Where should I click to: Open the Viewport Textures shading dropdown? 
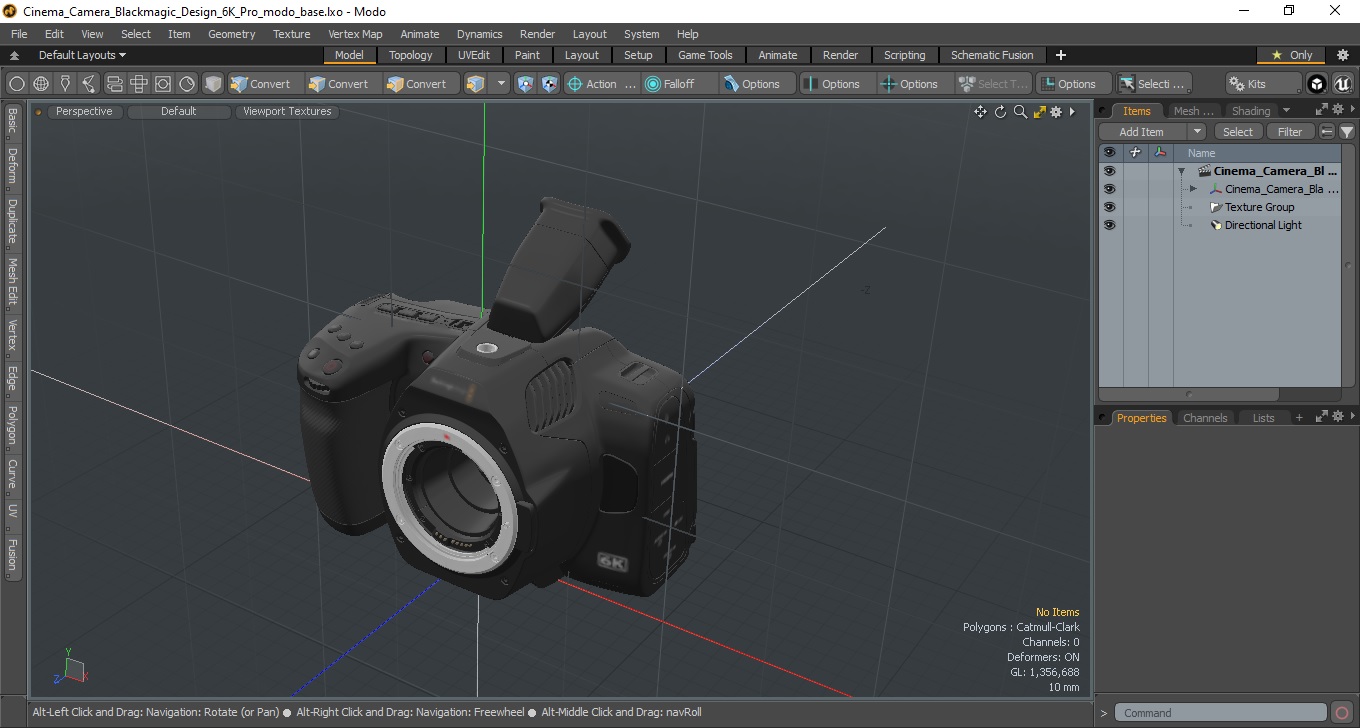point(287,112)
